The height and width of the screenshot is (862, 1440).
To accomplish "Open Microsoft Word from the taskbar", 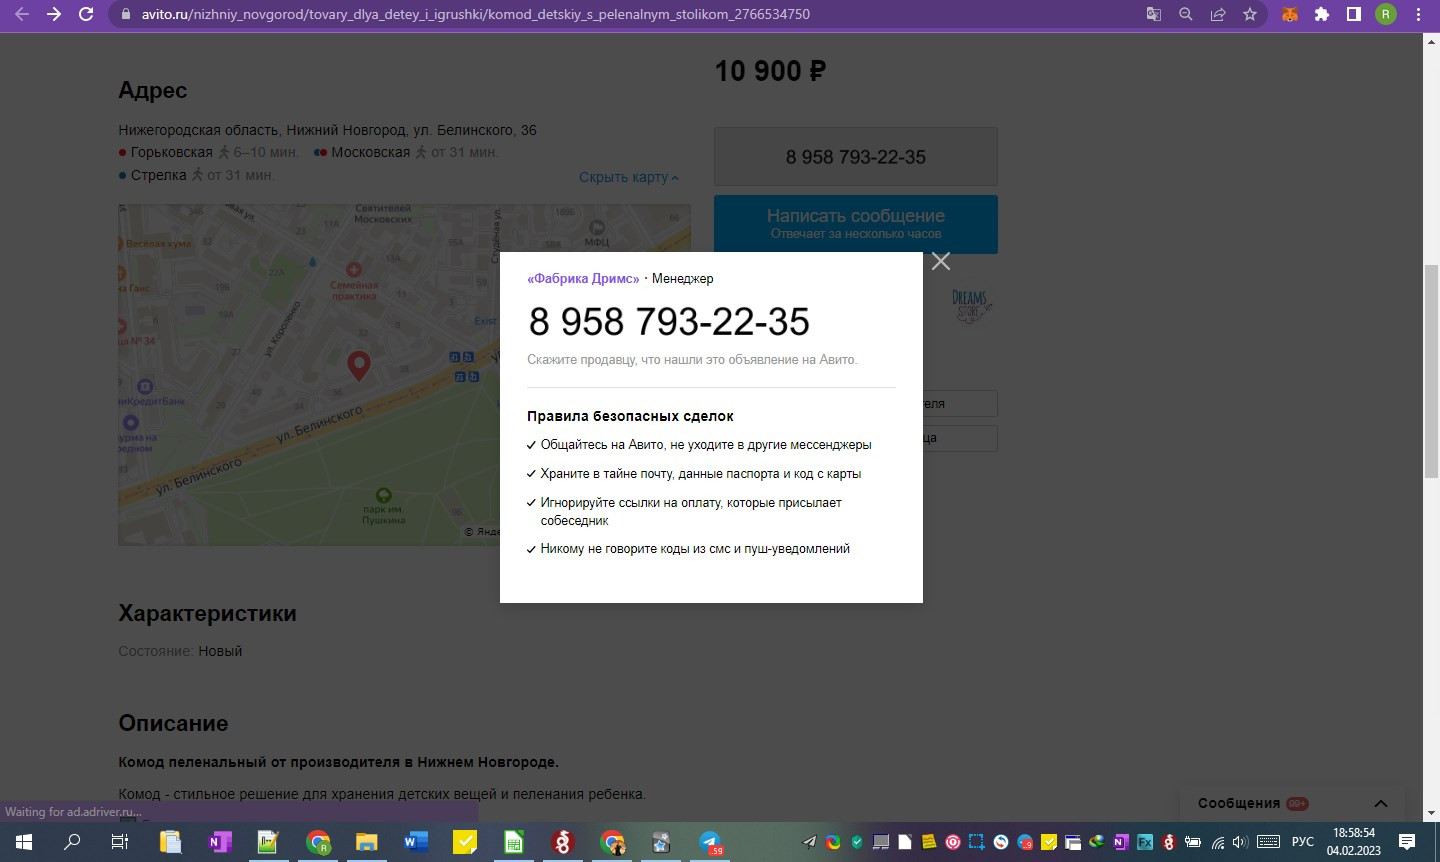I will tap(415, 842).
